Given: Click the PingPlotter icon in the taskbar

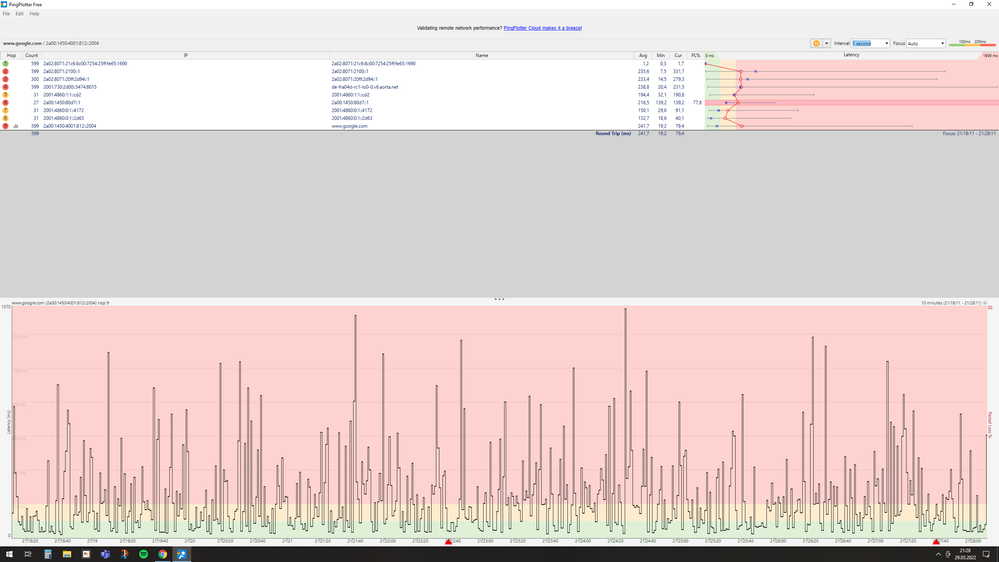Looking at the screenshot, I should pos(182,554).
